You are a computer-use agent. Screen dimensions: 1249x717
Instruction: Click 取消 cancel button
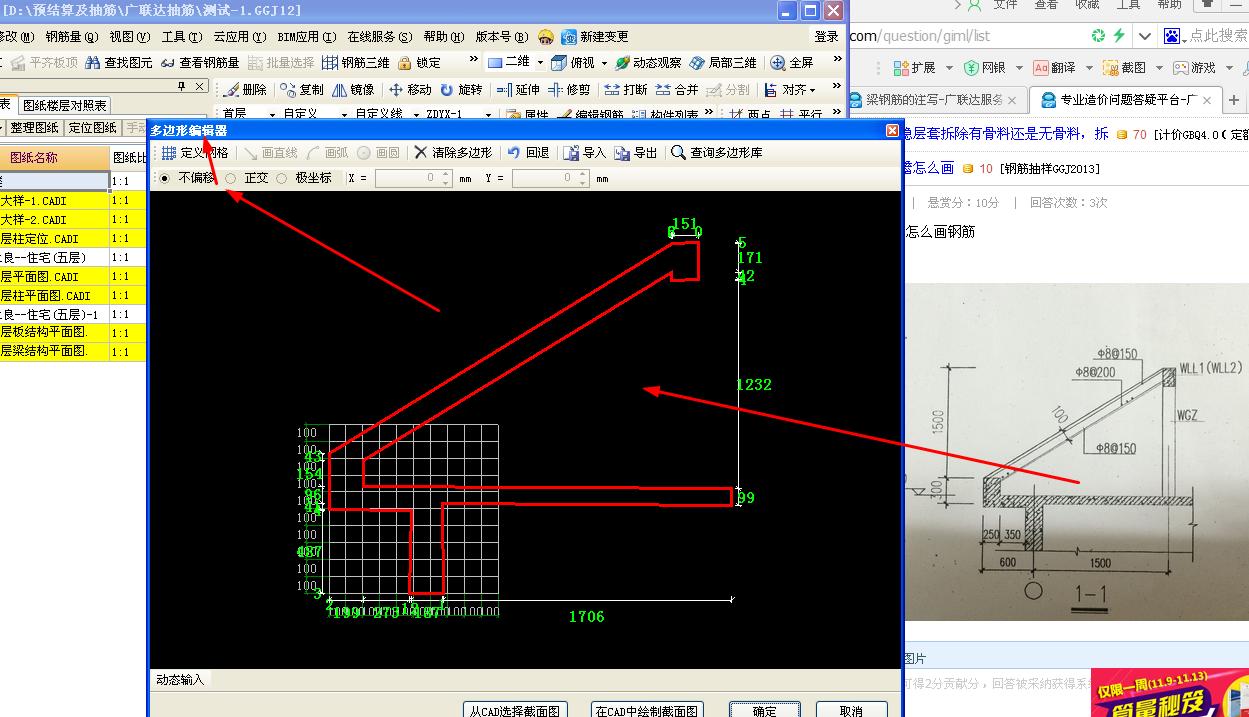click(852, 709)
